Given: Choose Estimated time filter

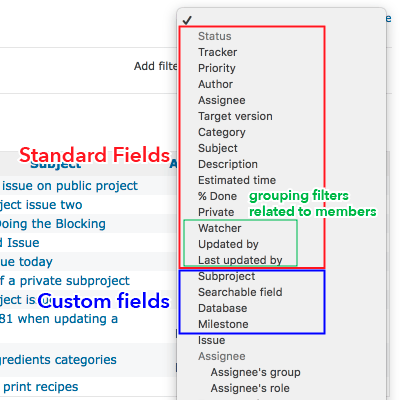Looking at the screenshot, I should point(237,180).
